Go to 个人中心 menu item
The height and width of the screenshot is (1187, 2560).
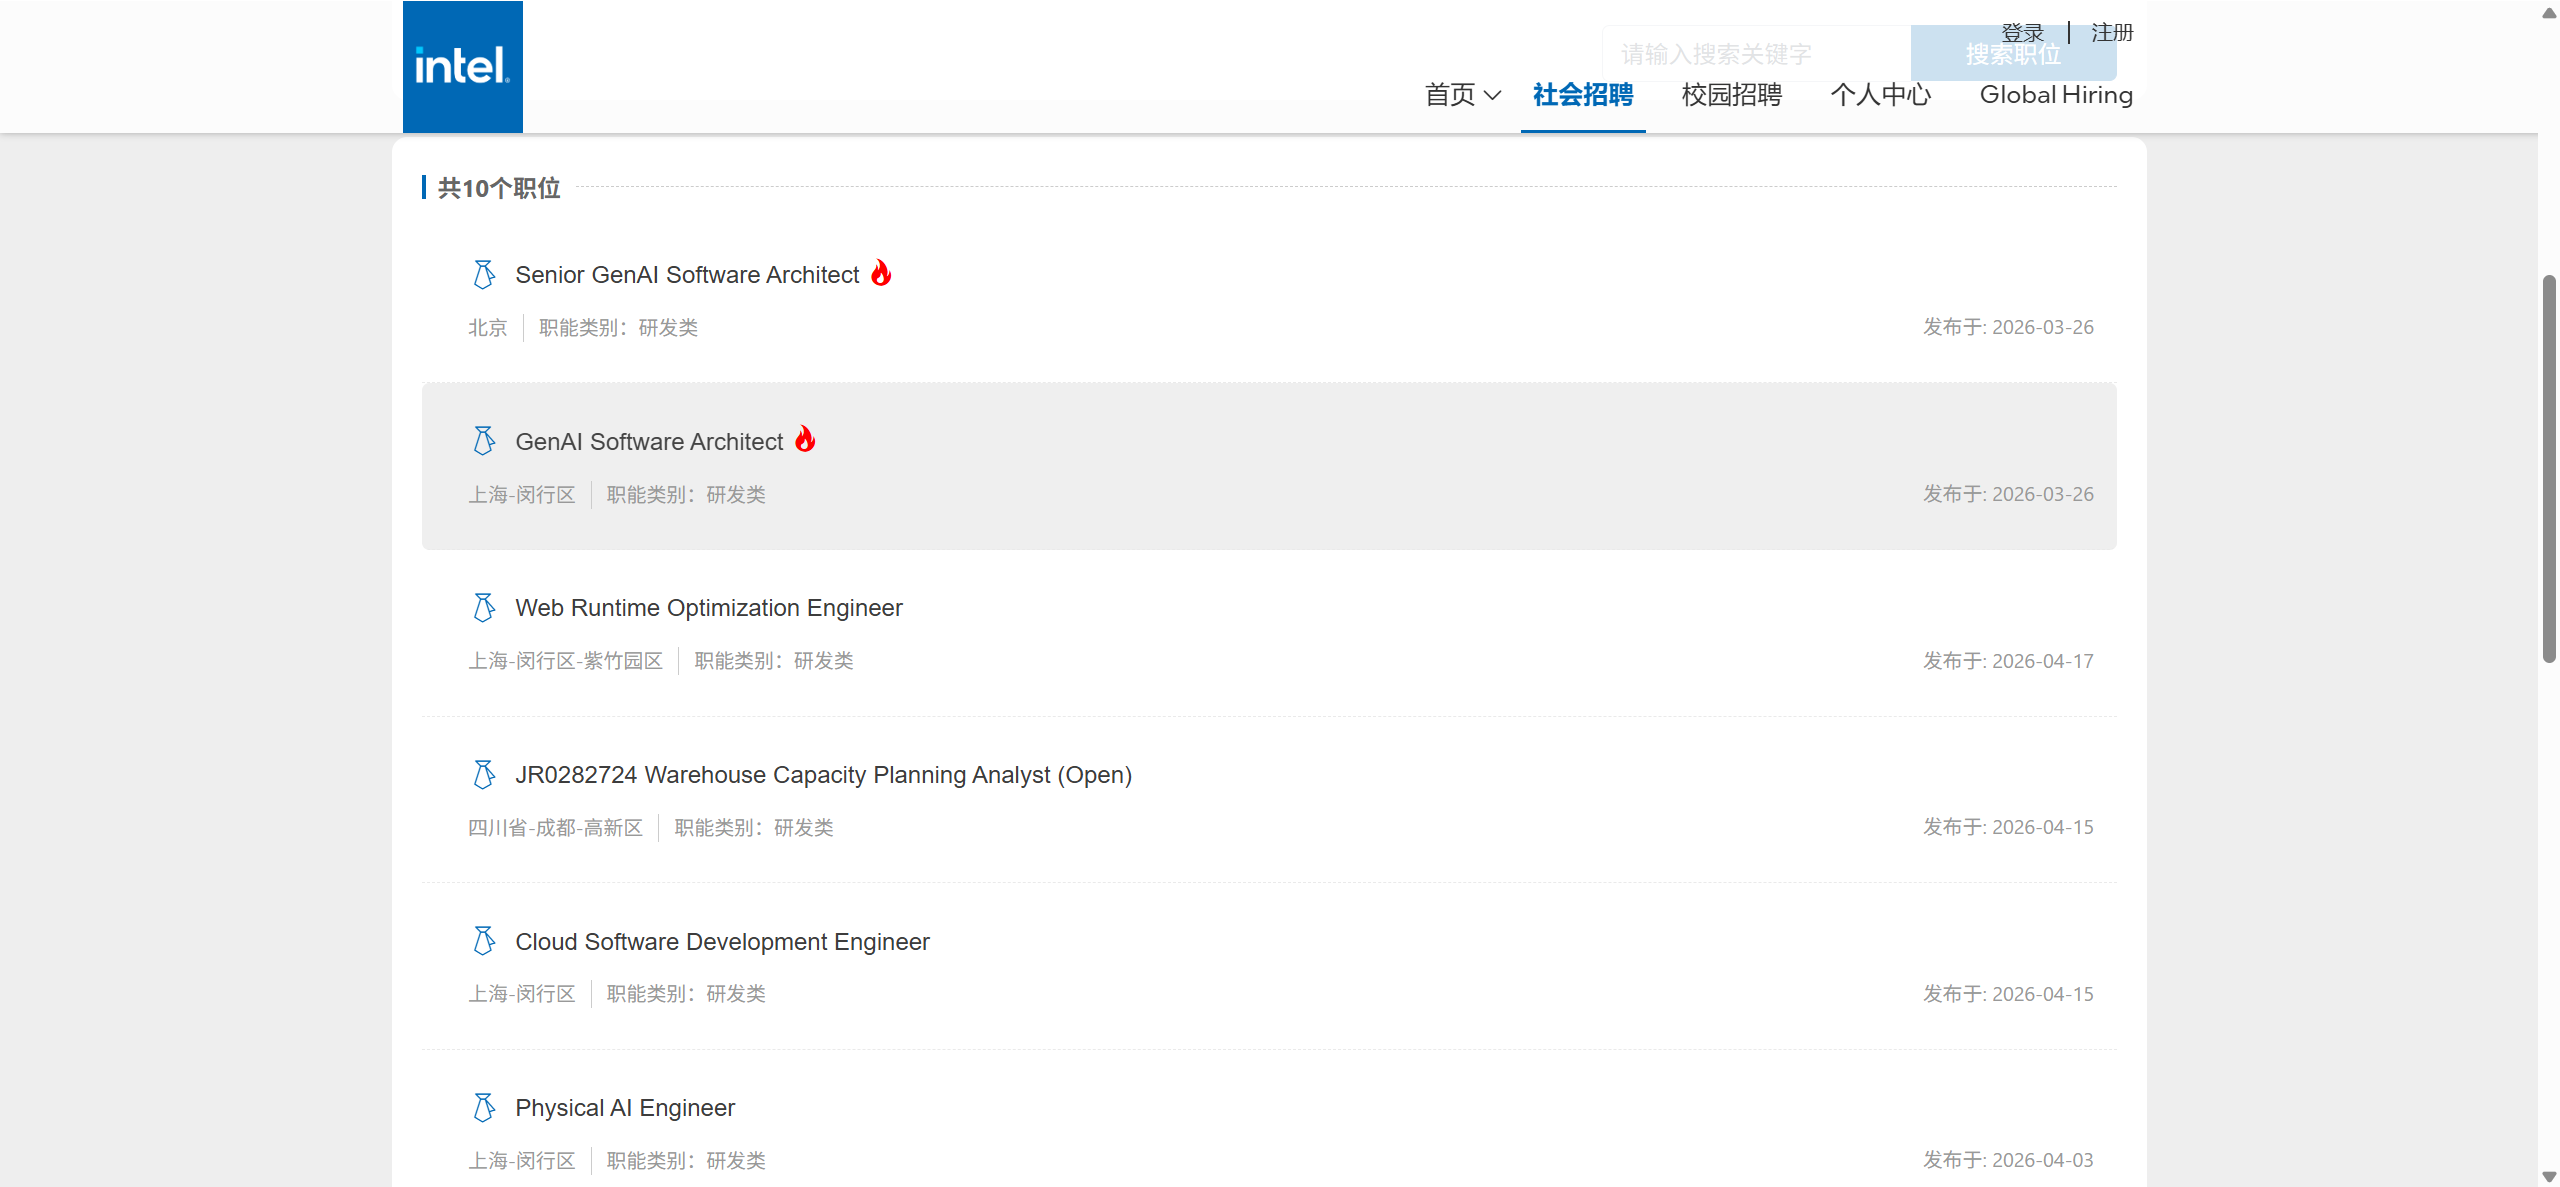click(1880, 95)
